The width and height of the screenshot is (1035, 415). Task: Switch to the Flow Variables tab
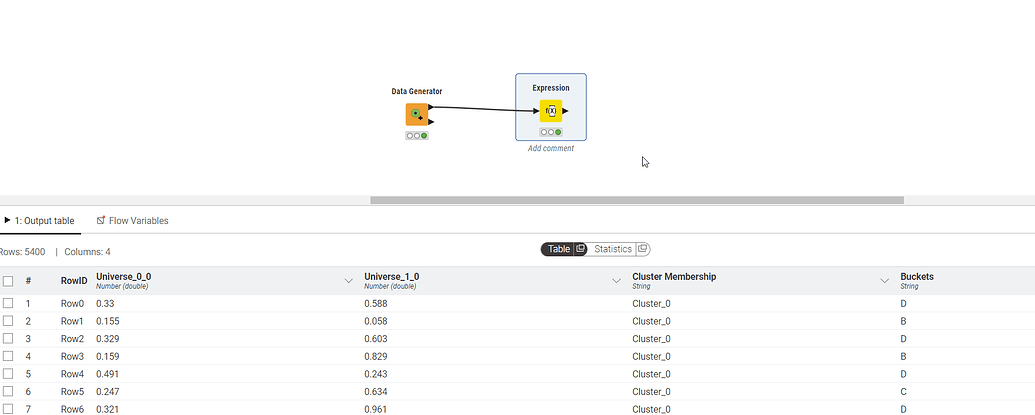point(133,221)
